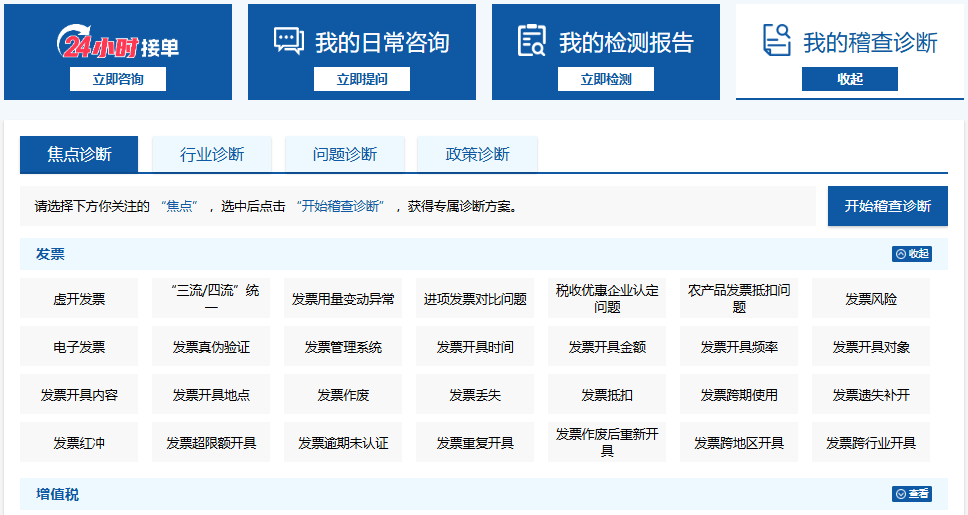
Task: Choose the 发票红冲 focus option
Action: click(79, 443)
